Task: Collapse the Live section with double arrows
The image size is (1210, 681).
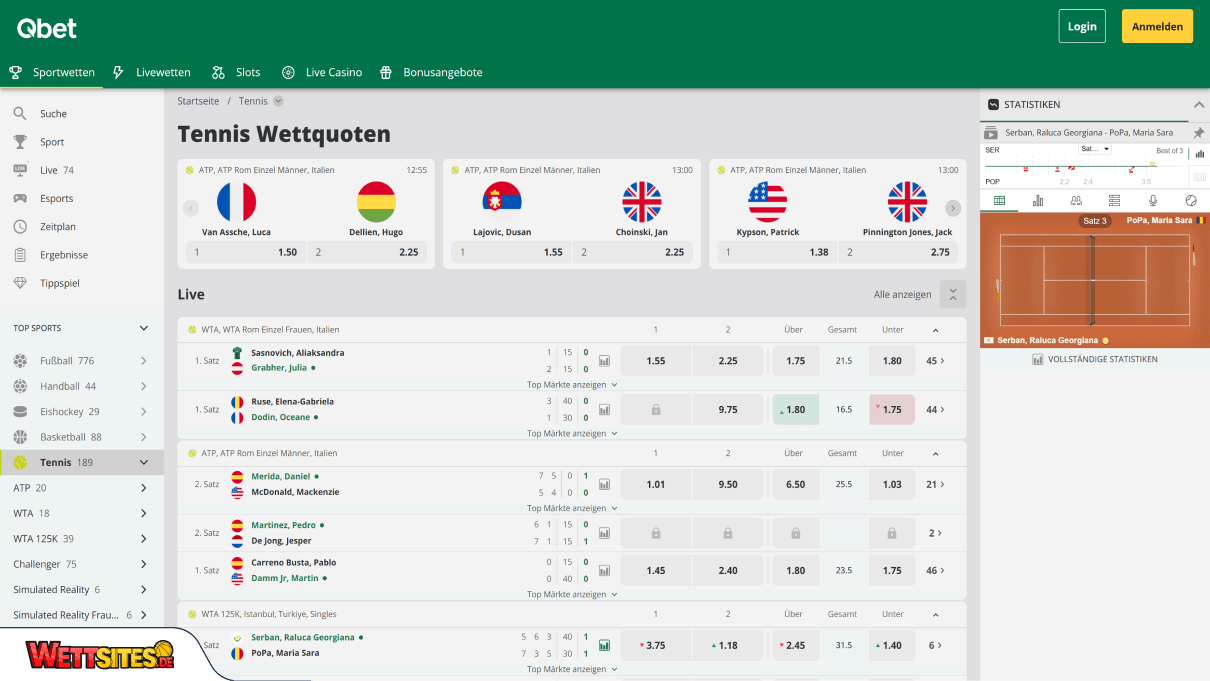Action: [x=953, y=294]
